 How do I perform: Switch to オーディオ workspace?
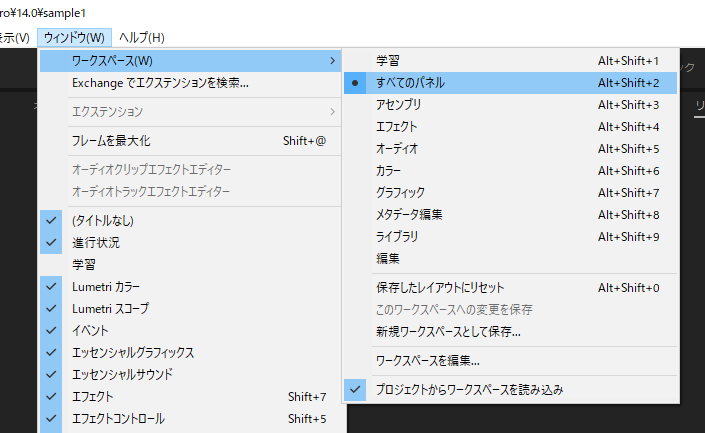(510, 149)
